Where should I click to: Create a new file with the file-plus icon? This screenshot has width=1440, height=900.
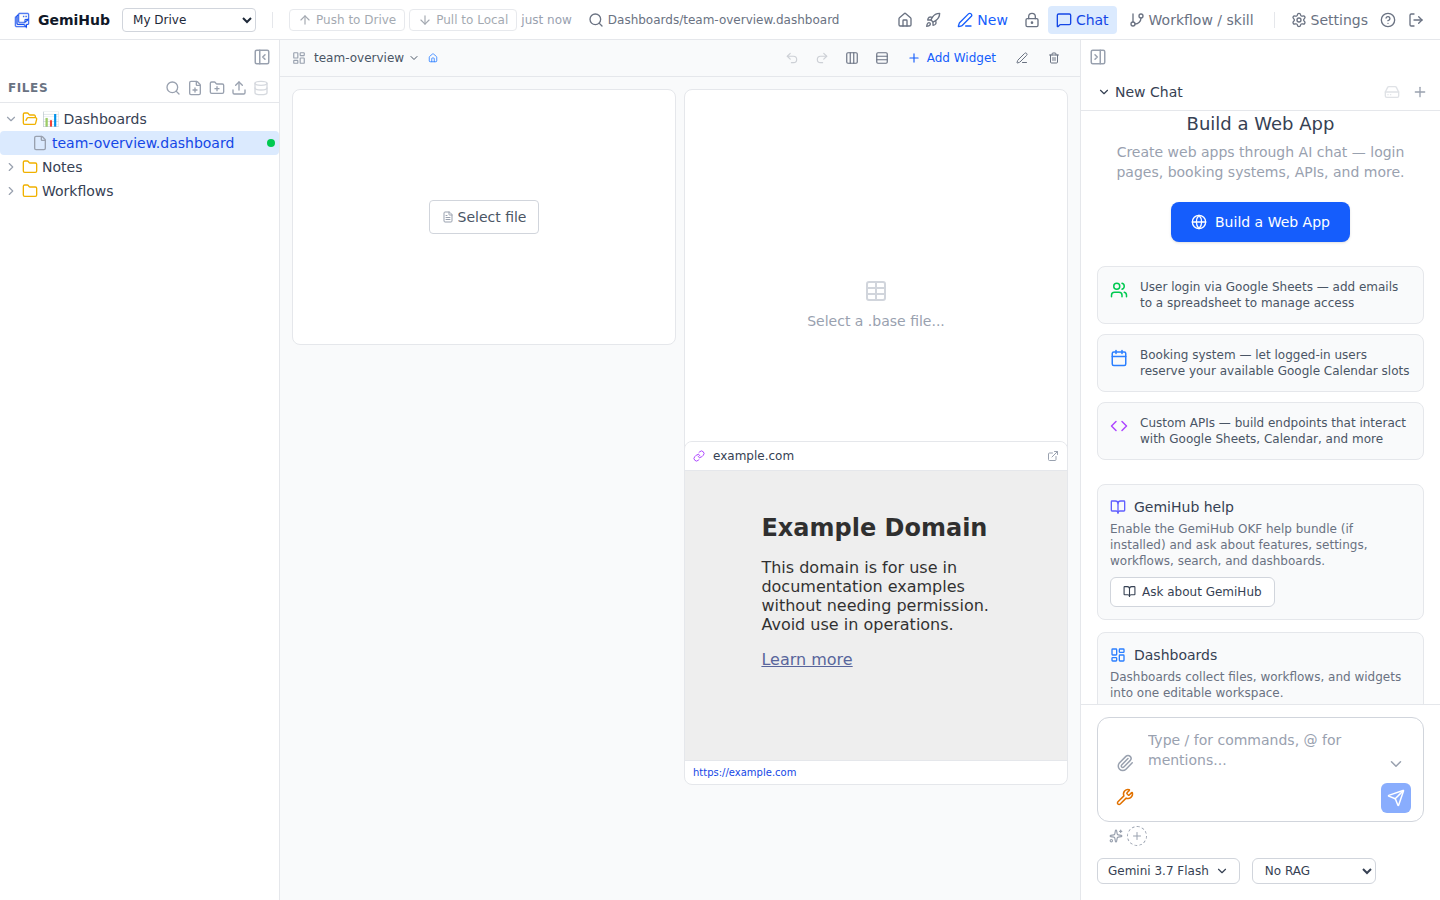click(x=195, y=88)
